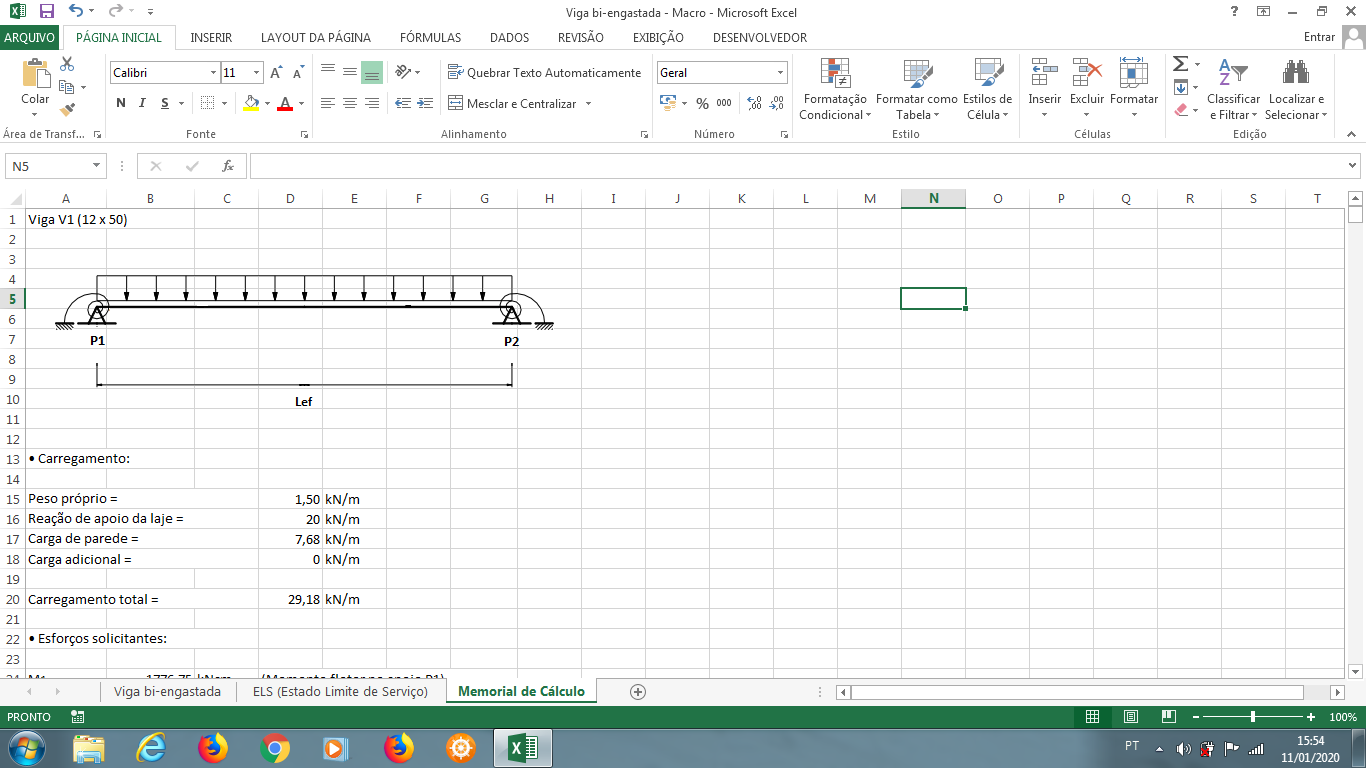Apply the red font color
Viewport: 1366px width, 768px height.
[286, 103]
